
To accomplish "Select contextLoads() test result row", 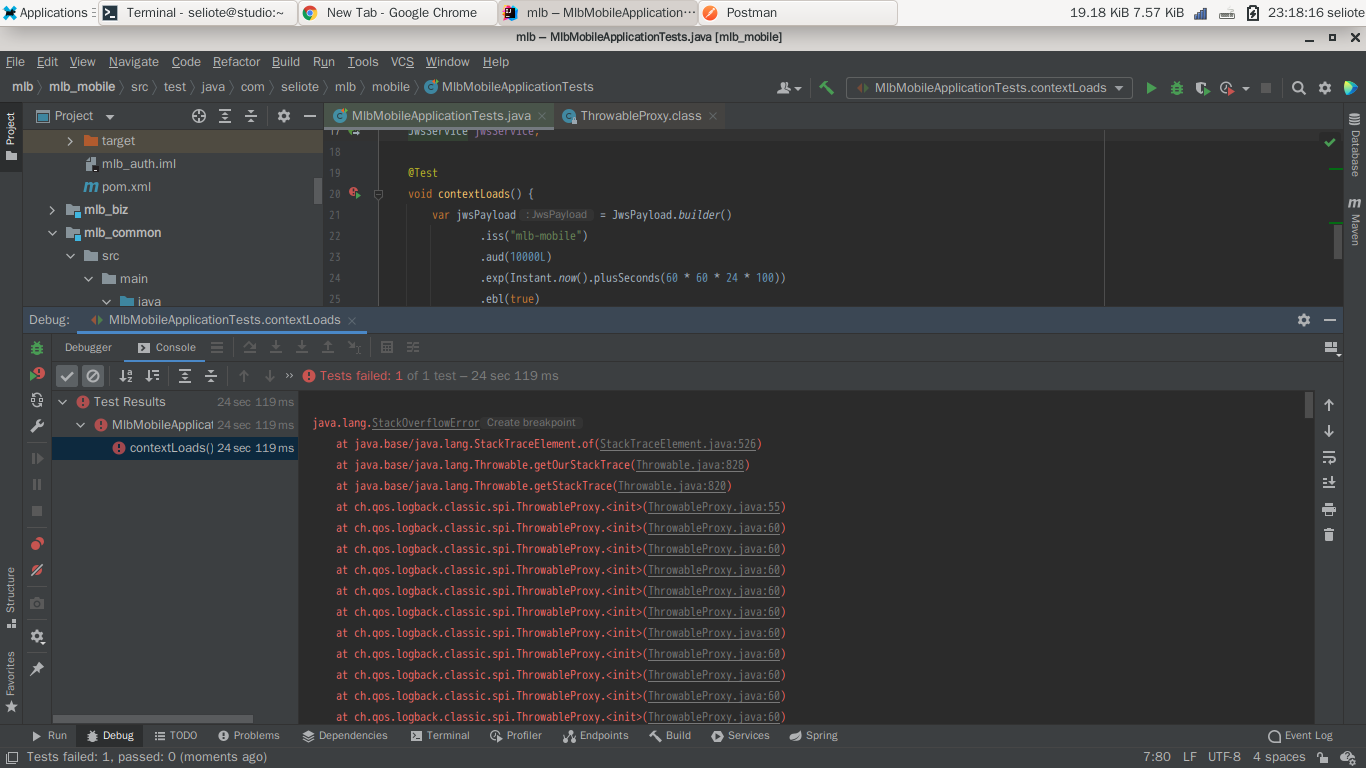I will 174,448.
